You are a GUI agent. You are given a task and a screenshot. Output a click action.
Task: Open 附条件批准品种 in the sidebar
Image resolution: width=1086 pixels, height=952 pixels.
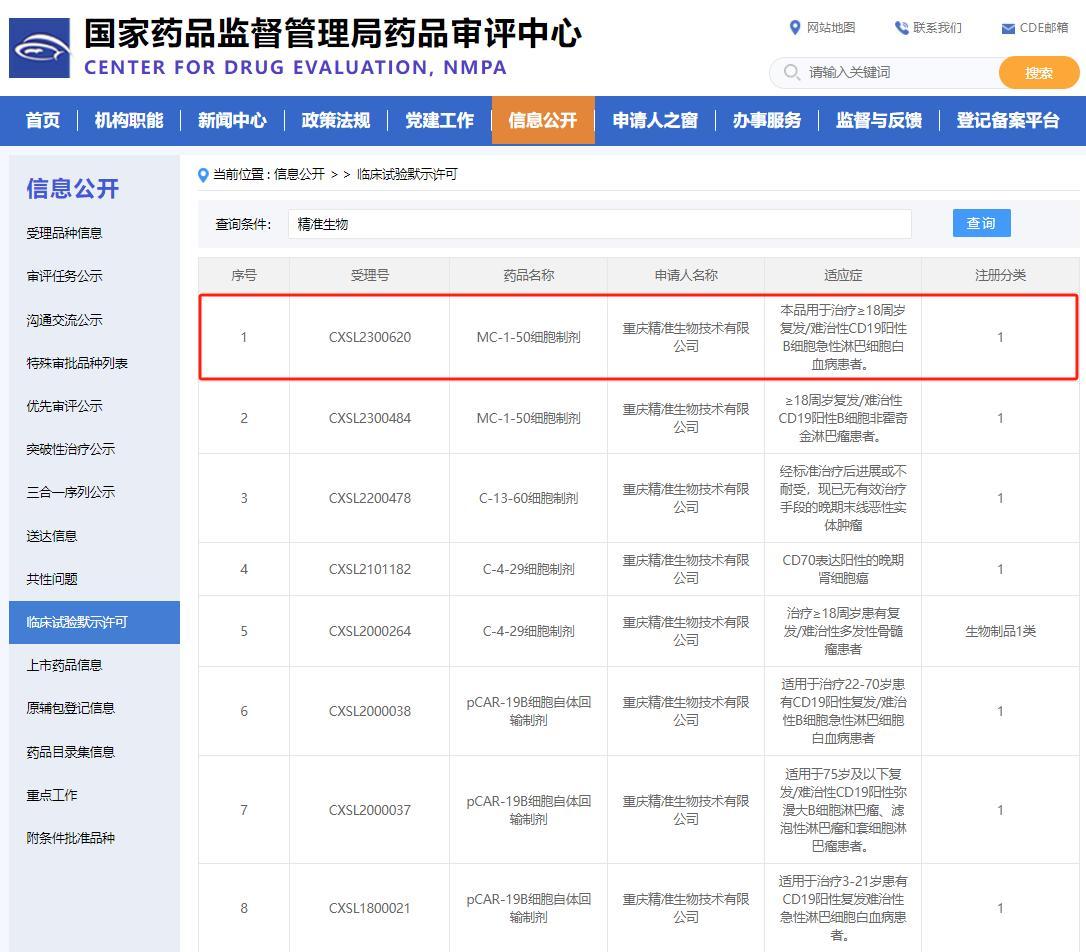pos(70,838)
